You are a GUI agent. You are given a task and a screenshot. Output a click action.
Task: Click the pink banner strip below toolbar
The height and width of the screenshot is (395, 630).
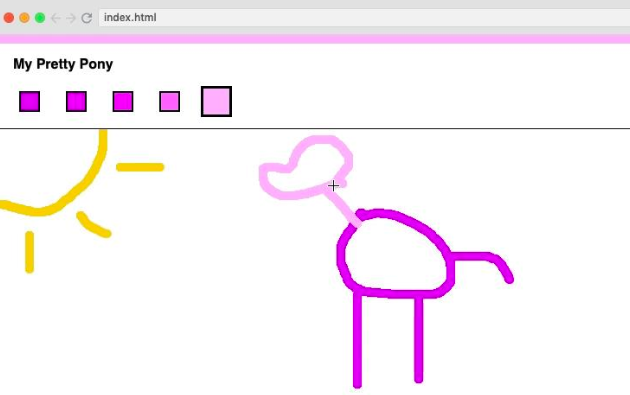pos(315,39)
